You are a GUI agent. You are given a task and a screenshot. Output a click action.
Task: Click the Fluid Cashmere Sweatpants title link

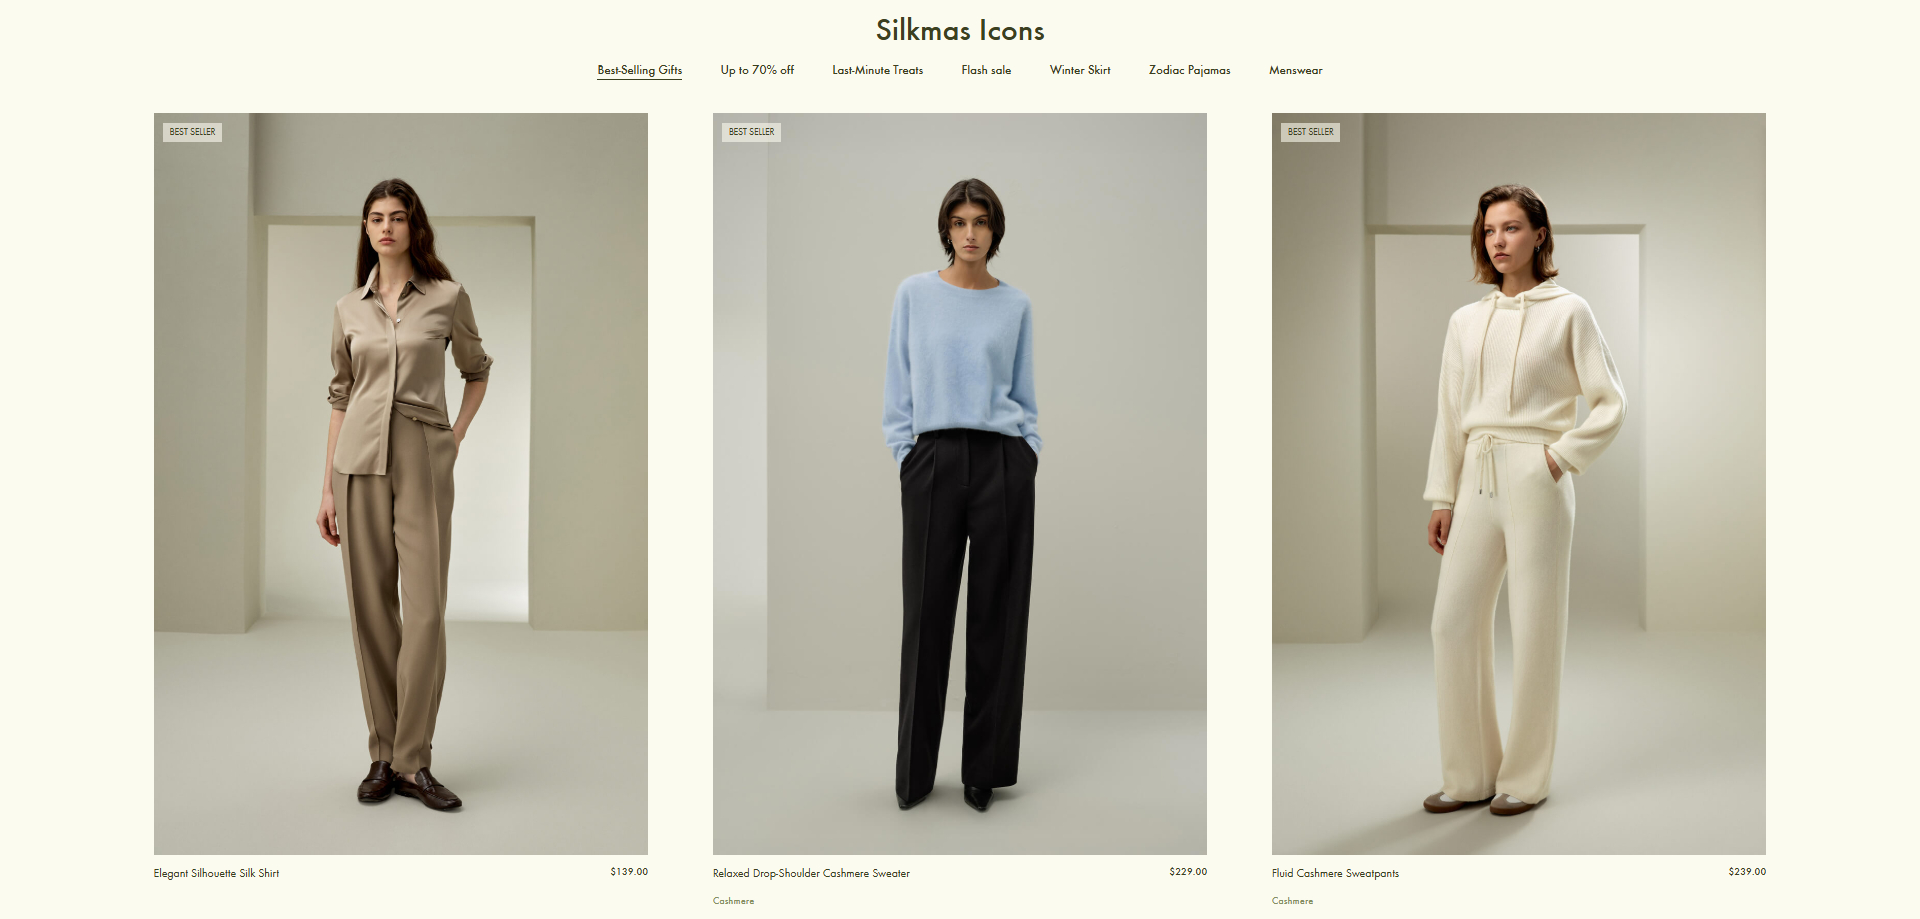(1335, 873)
